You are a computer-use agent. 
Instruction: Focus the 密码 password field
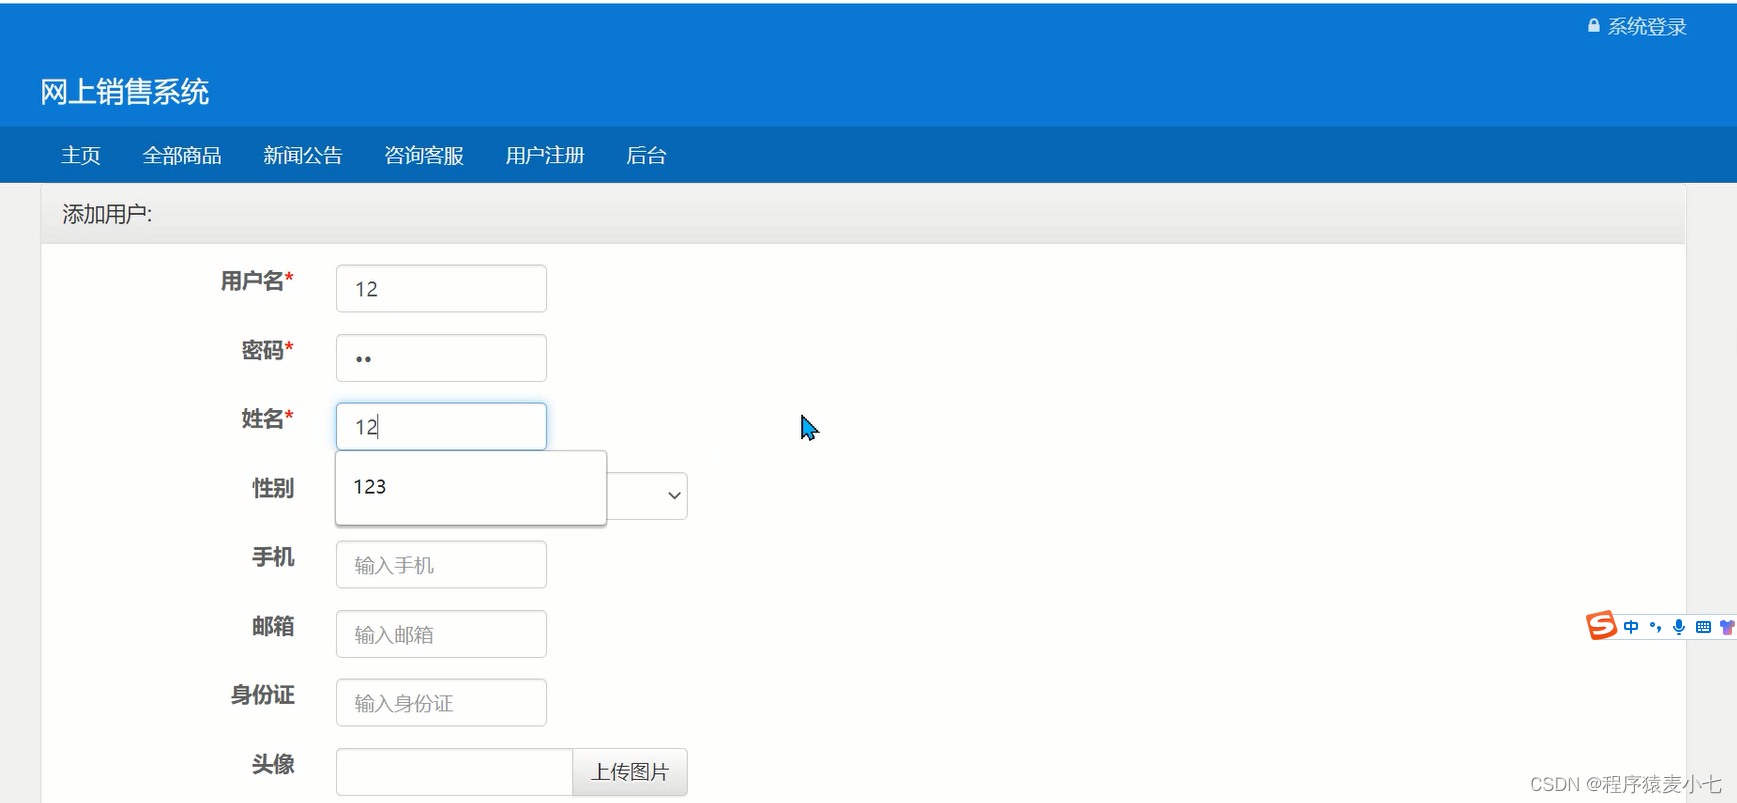pyautogui.click(x=441, y=358)
